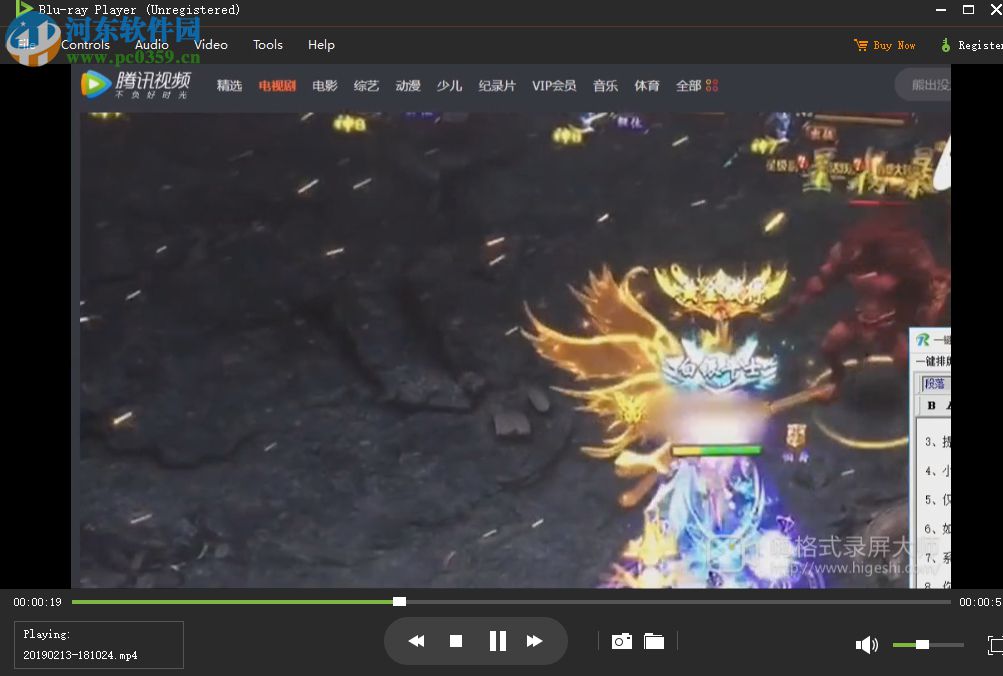
Task: Take a snapshot with the camera icon
Action: [x=621, y=640]
